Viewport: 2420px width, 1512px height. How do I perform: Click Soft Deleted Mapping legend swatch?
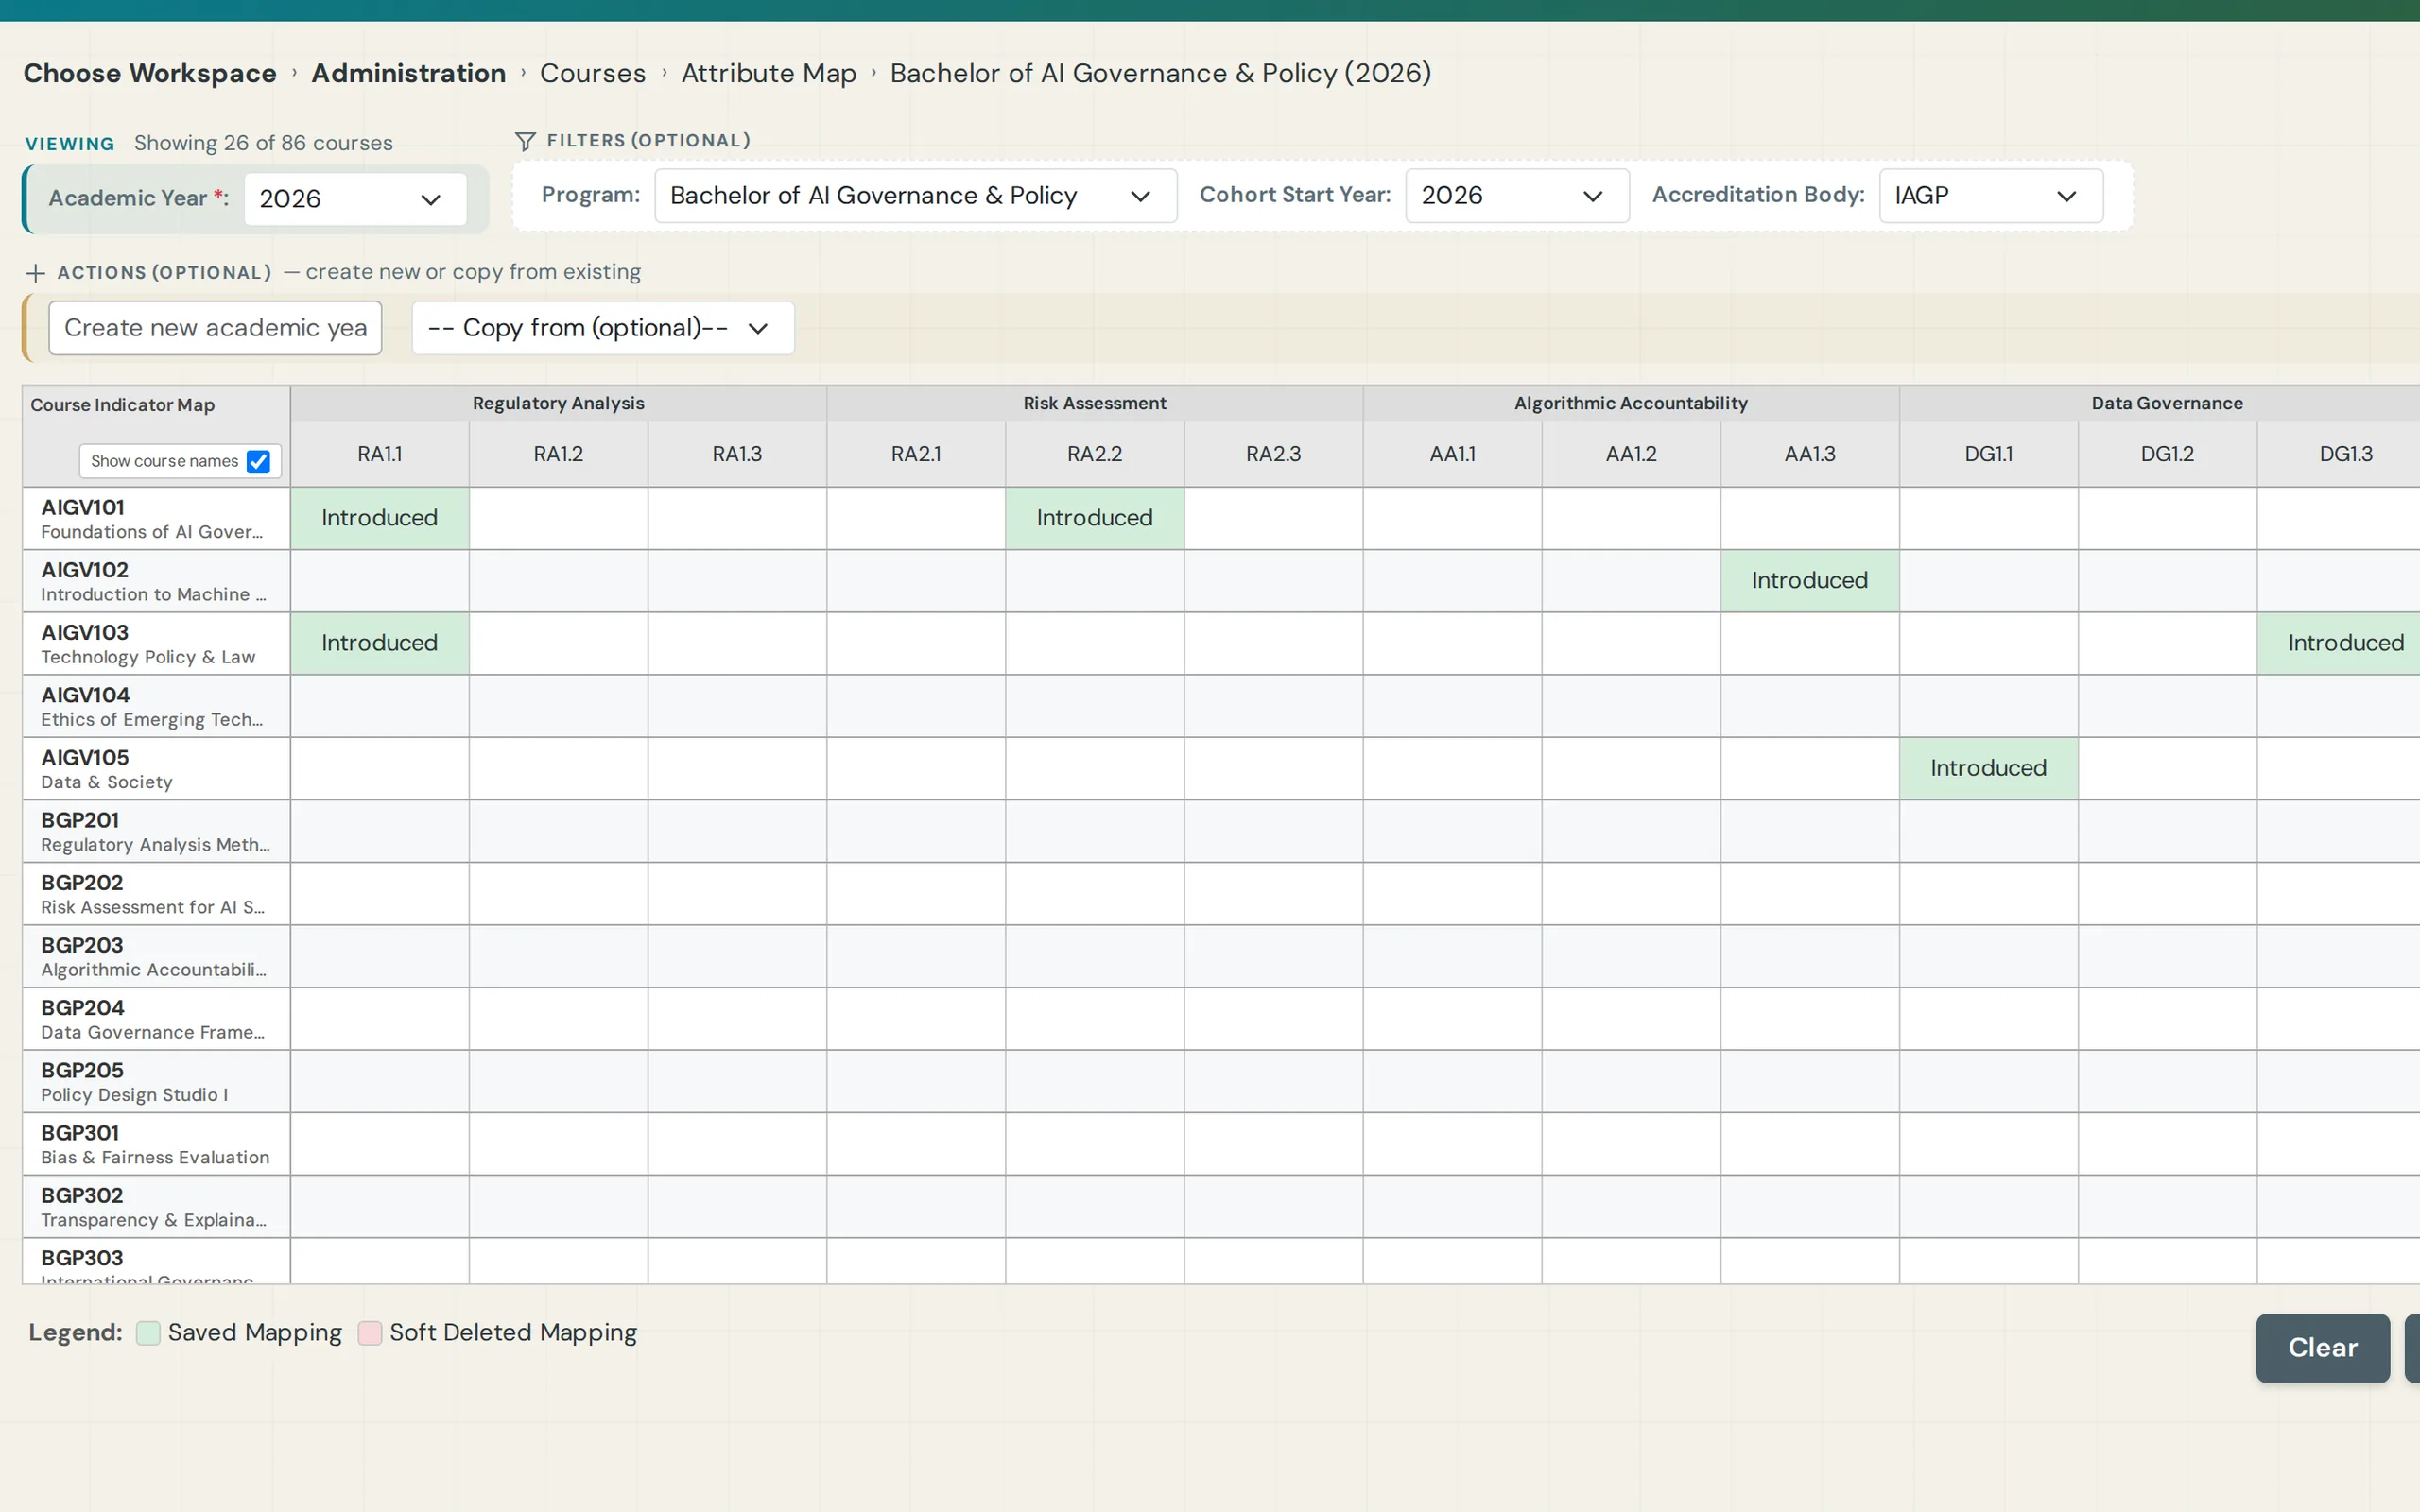click(370, 1333)
